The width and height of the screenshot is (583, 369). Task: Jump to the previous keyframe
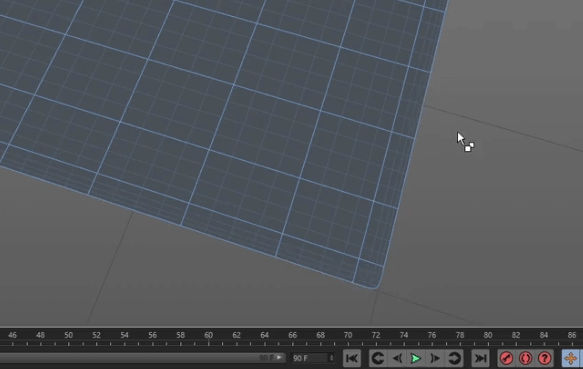pos(378,358)
